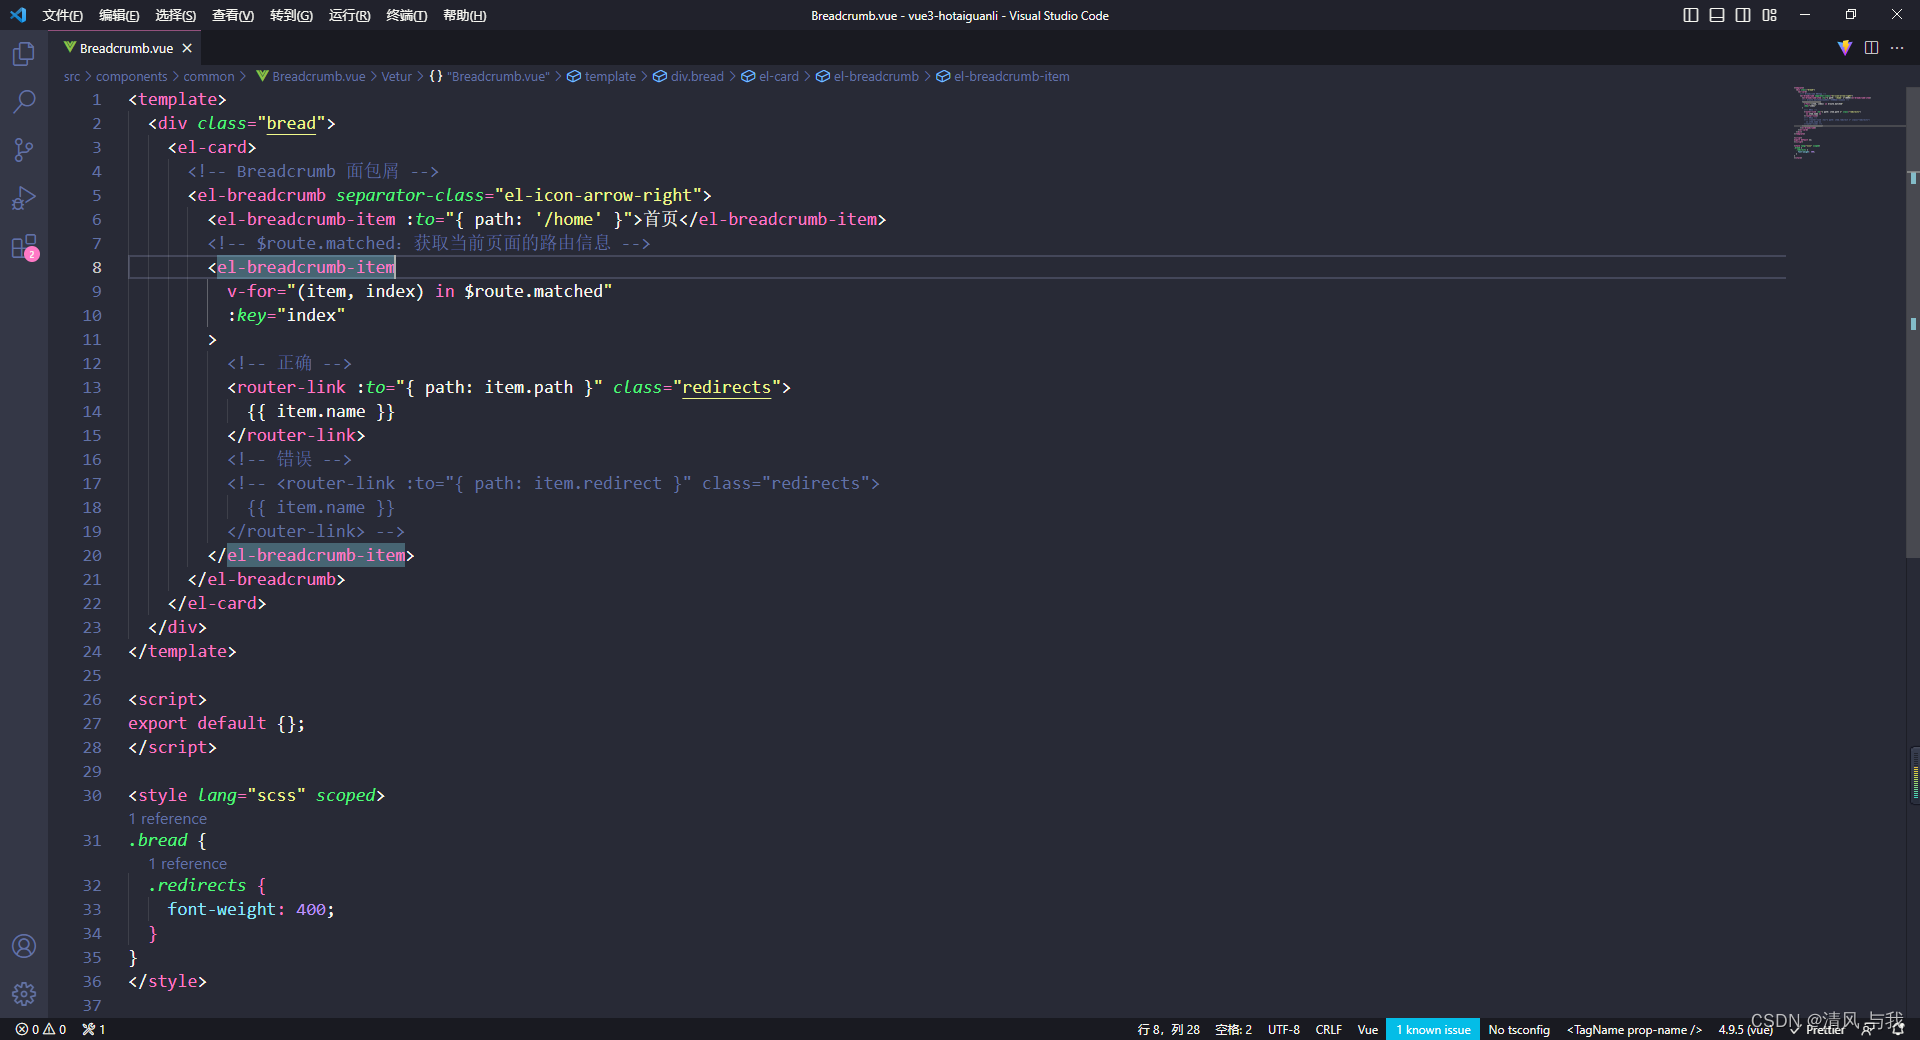Expand Breadcrumb.vue file breadcrumb segment
1920x1040 pixels.
[x=310, y=76]
